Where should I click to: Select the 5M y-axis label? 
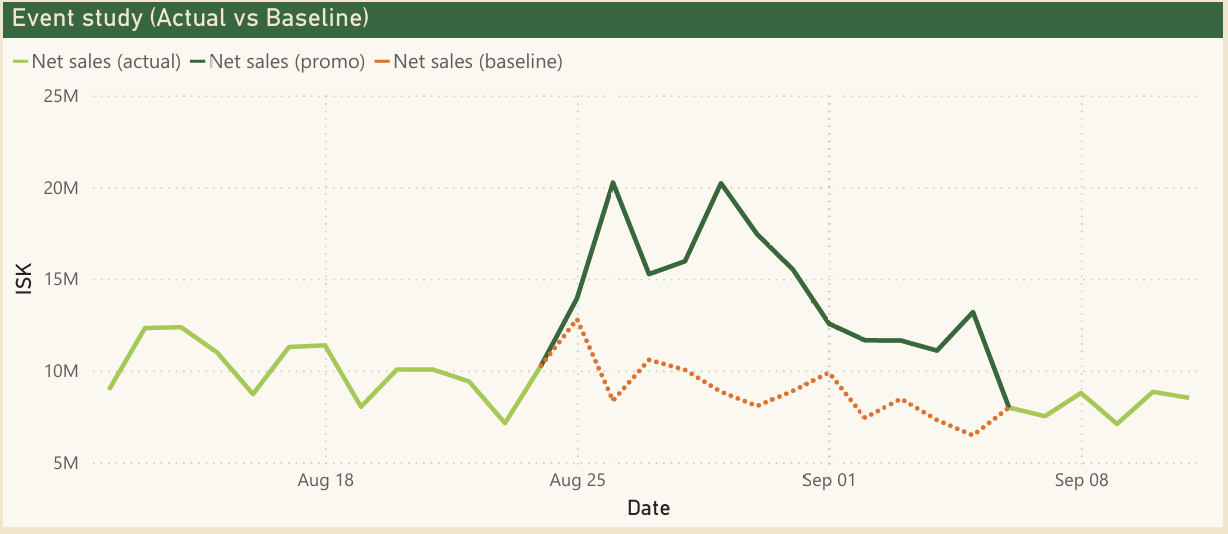(67, 463)
